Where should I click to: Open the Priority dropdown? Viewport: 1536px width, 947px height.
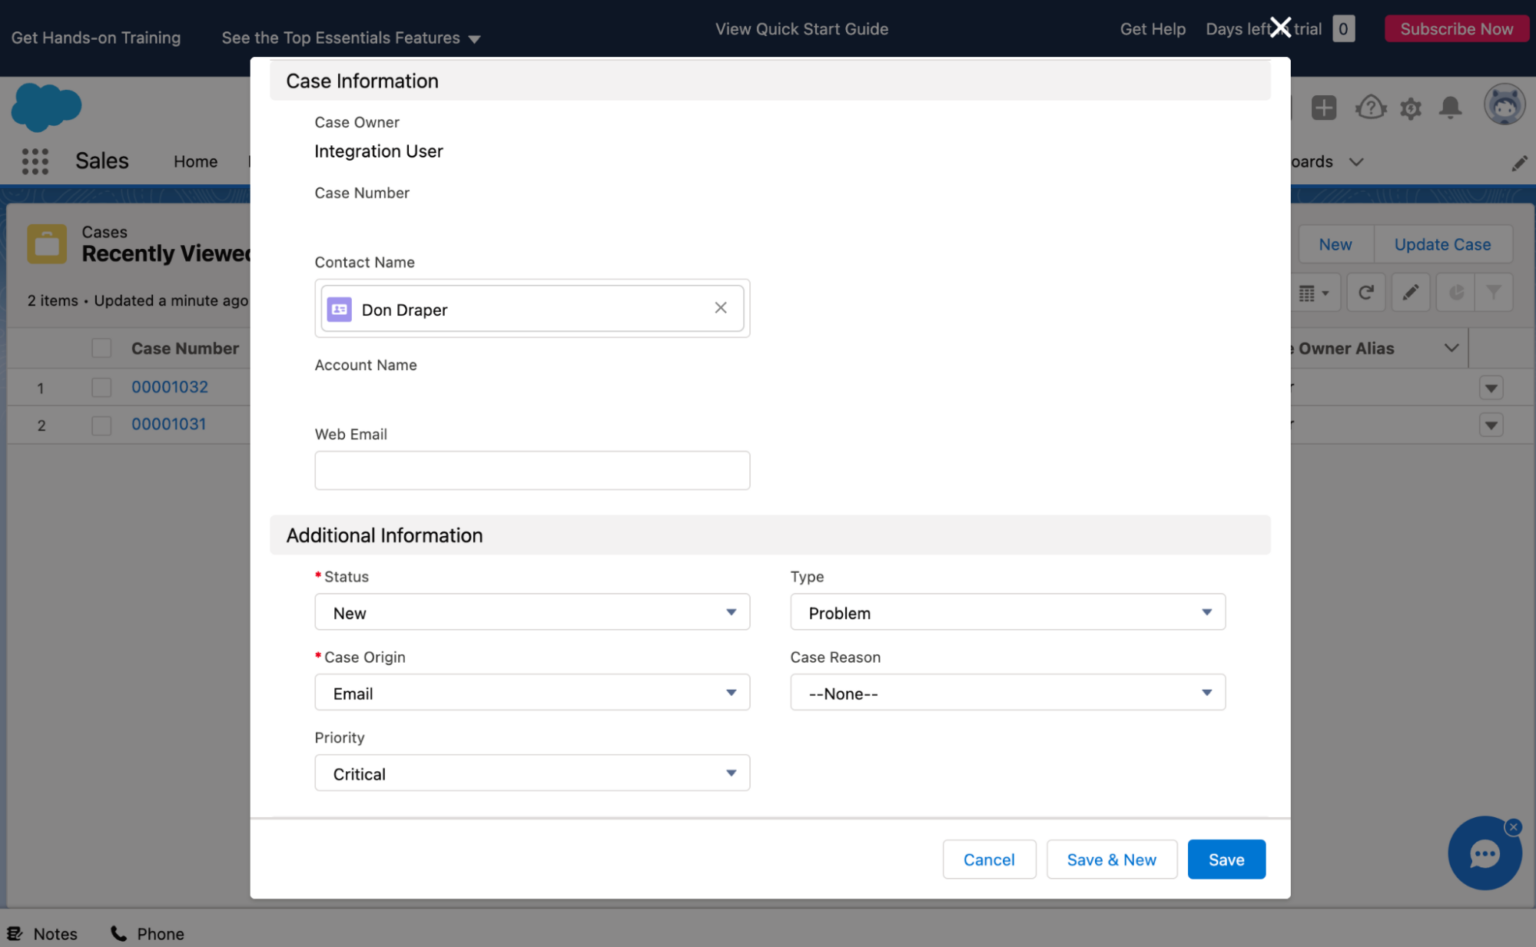click(x=531, y=773)
